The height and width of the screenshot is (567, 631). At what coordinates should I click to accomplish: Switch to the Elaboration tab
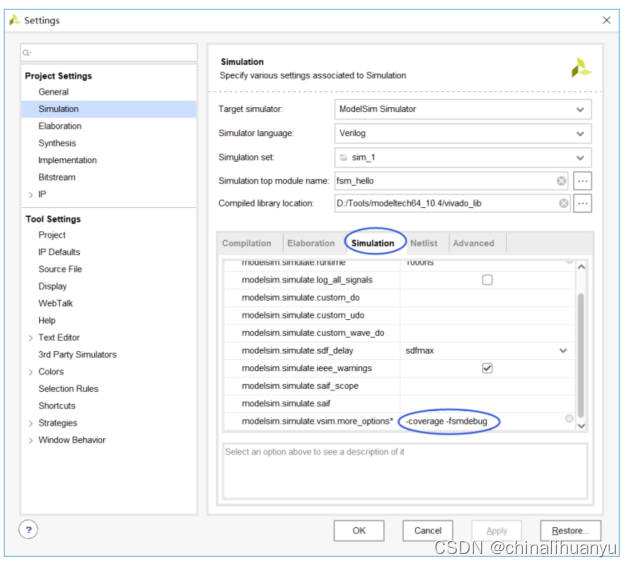[x=311, y=243]
